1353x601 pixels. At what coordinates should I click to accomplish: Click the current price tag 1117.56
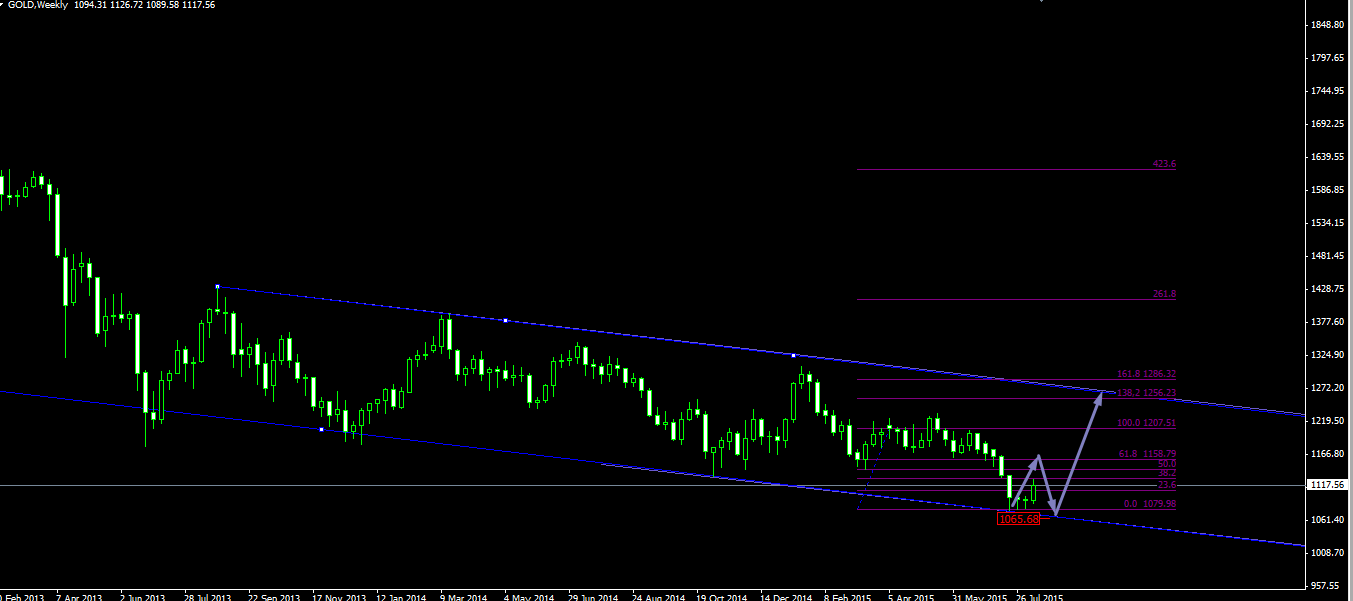1328,485
